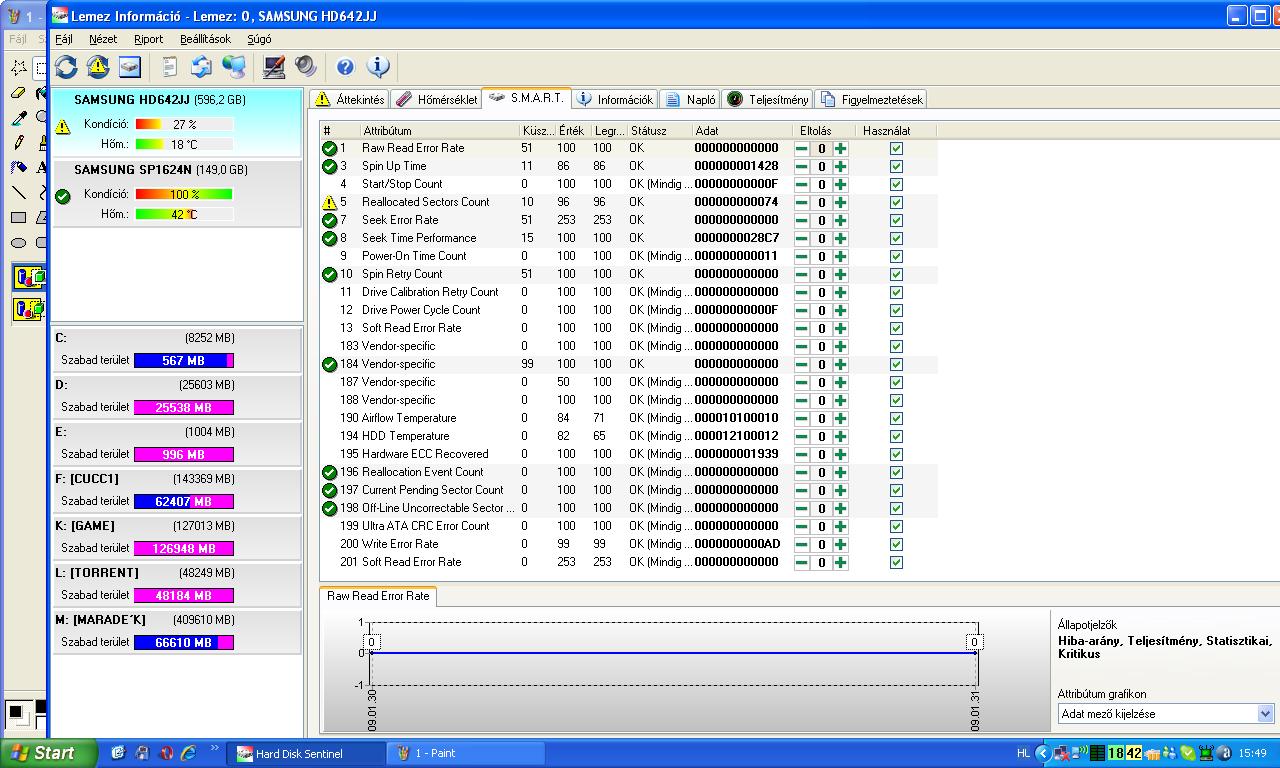Select the Ellipse tool in Paint window

click(18, 242)
